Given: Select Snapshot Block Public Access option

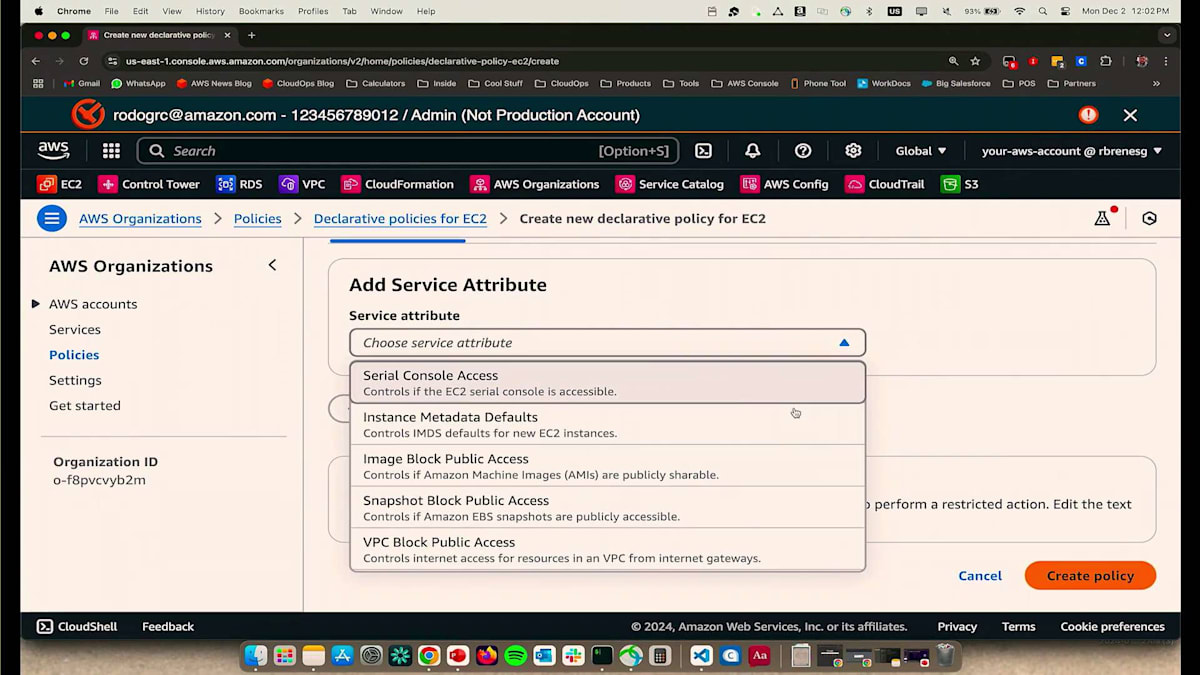Looking at the screenshot, I should click(x=607, y=508).
